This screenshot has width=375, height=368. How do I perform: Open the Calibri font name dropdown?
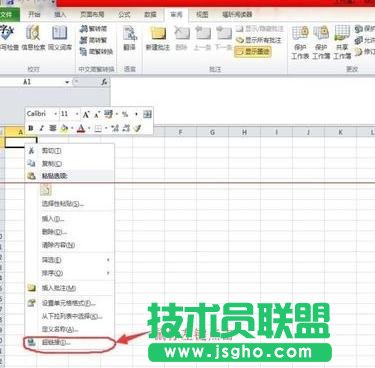[x=55, y=115]
